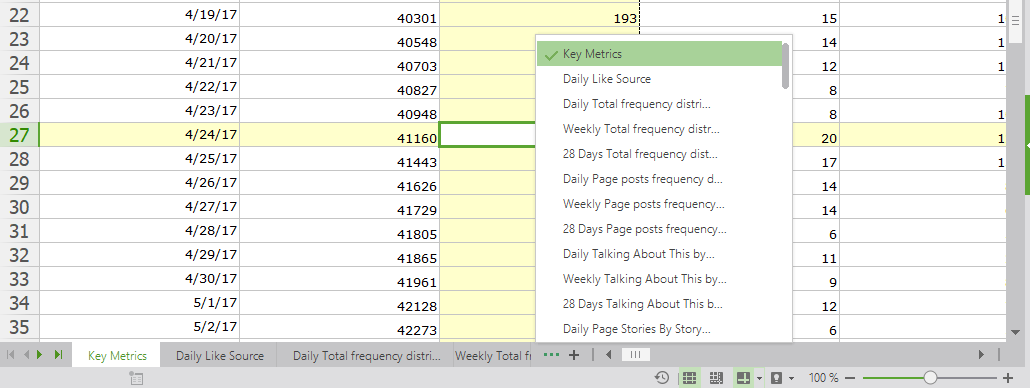This screenshot has height=388, width=1030.
Task: Choose 28 Days Total frequency dist... entry
Action: click(660, 154)
